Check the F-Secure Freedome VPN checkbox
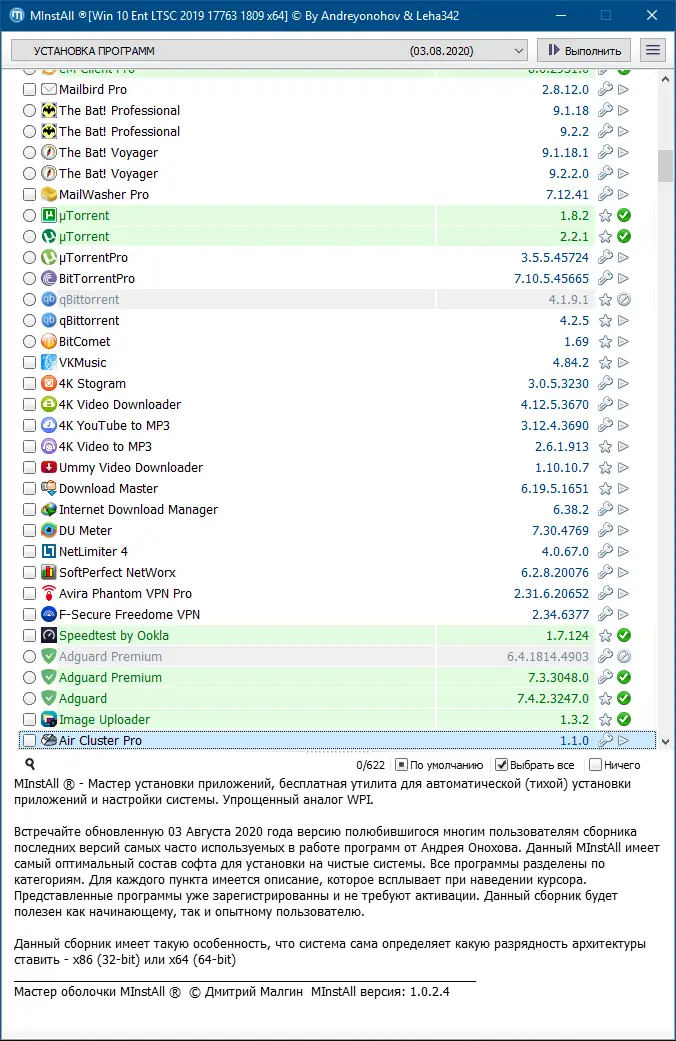676x1041 pixels. [x=29, y=615]
